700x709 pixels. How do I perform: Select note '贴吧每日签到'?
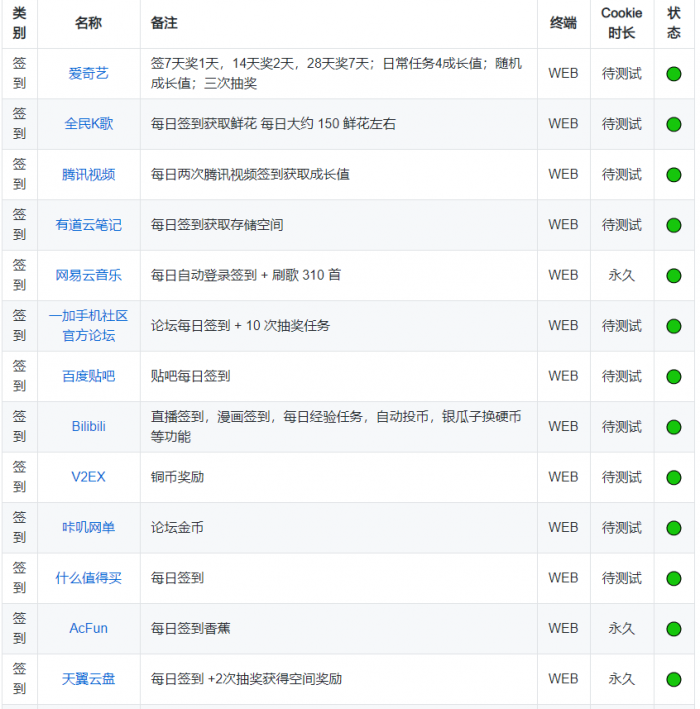pos(190,376)
